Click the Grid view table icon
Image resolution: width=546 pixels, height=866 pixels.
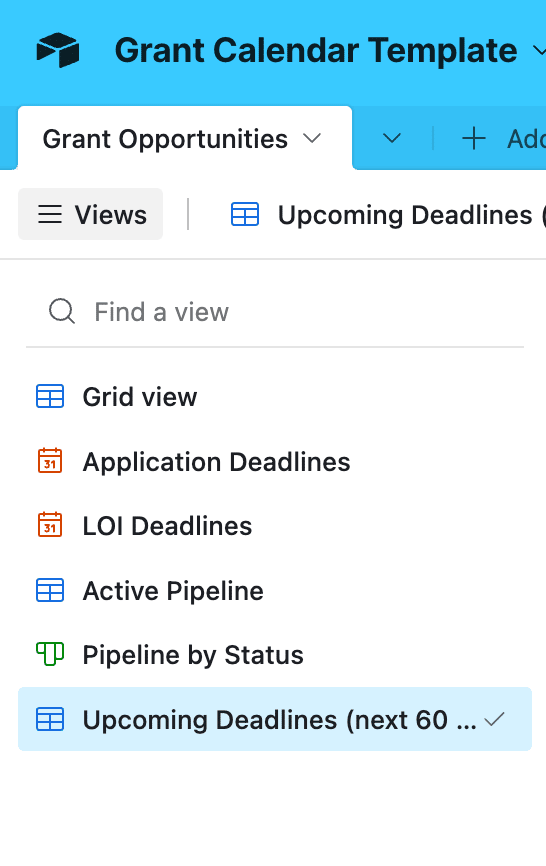[50, 397]
